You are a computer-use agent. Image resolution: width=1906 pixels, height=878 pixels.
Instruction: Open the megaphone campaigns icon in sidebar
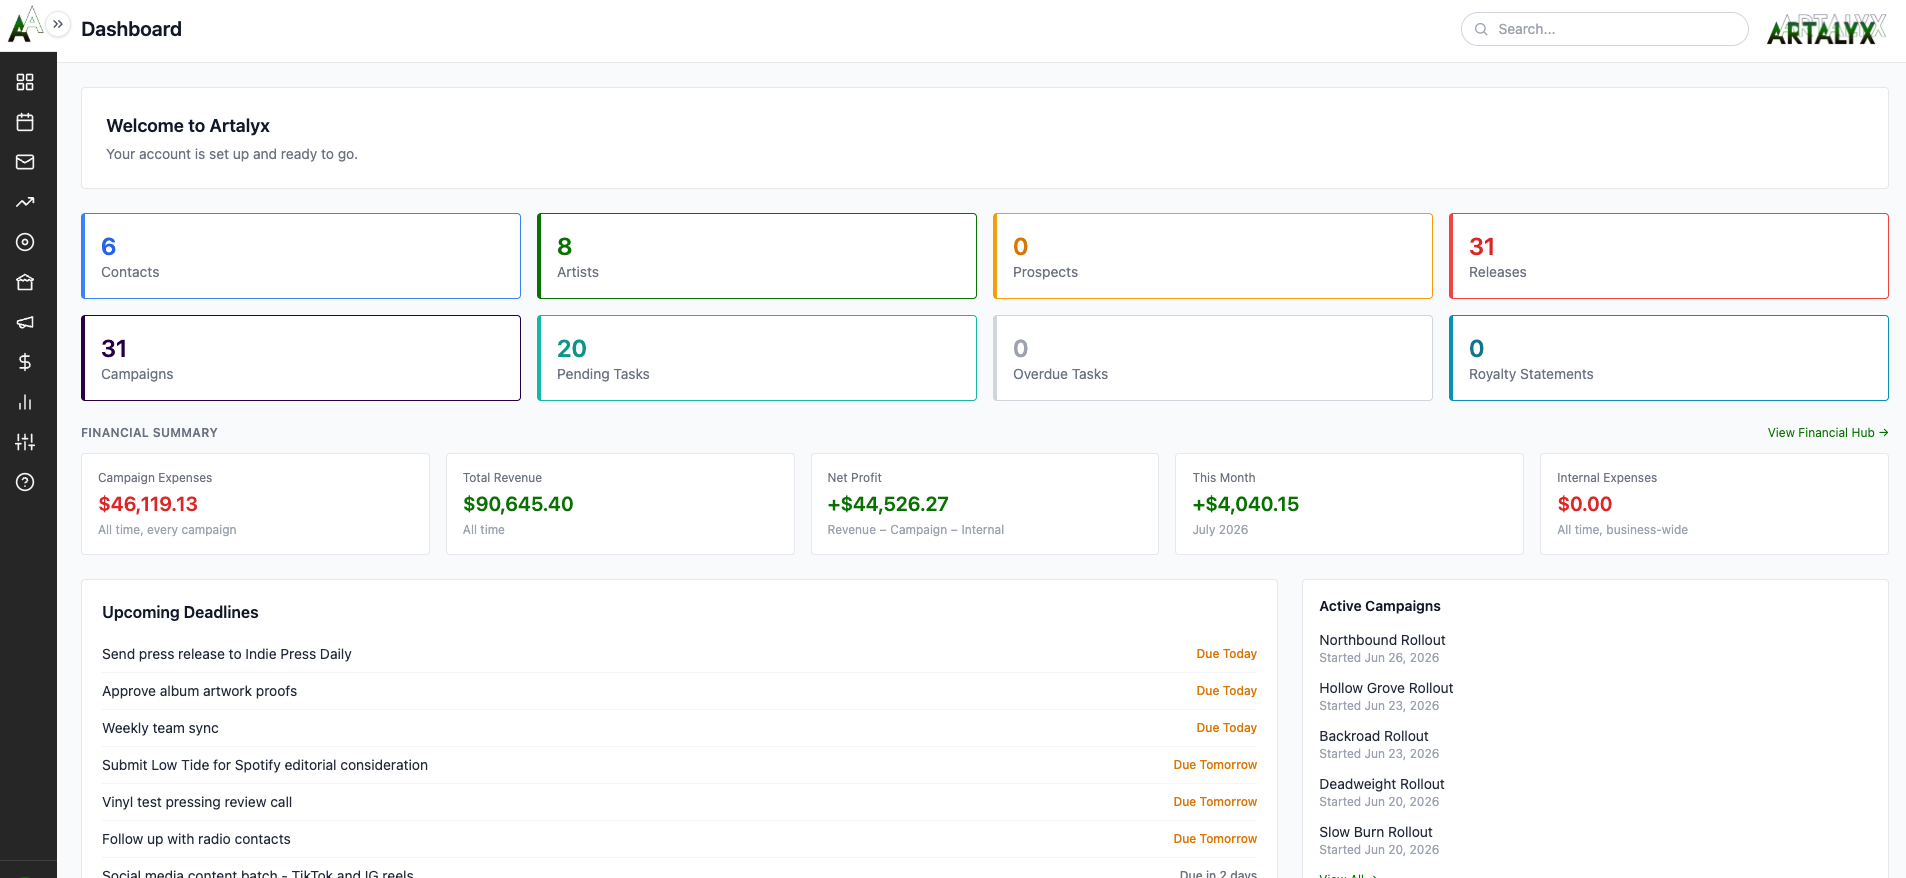(x=25, y=322)
